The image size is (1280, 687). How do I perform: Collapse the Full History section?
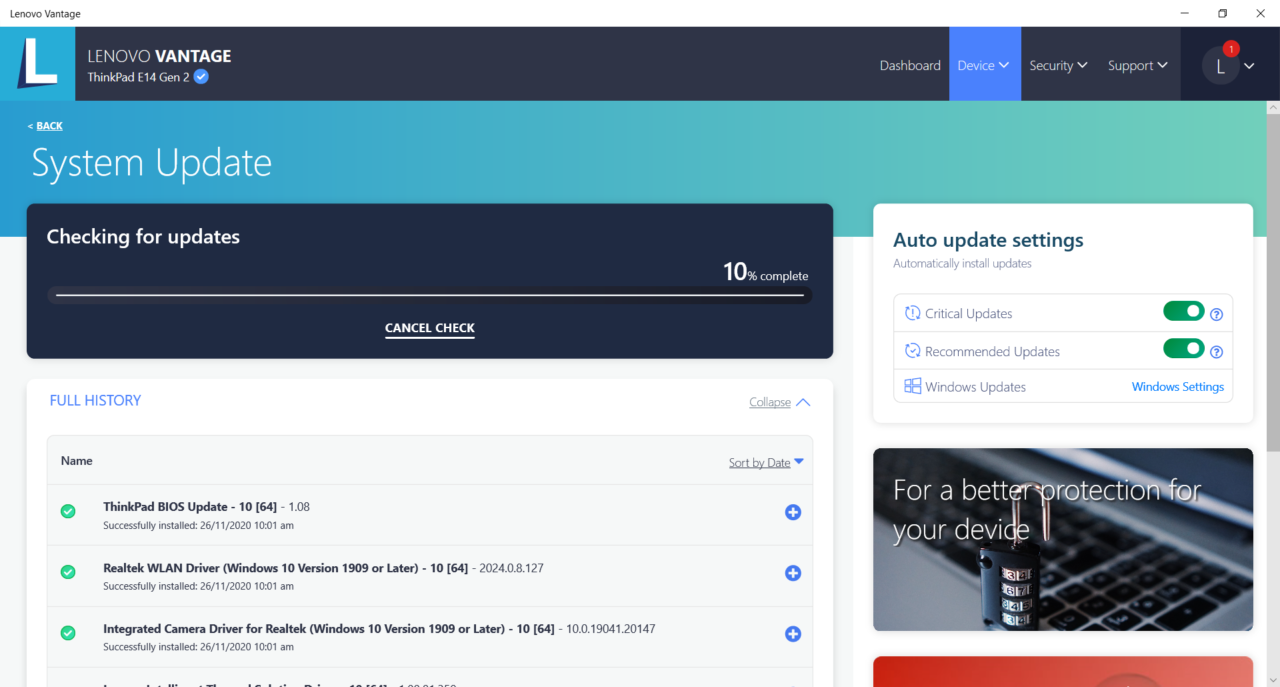779,402
